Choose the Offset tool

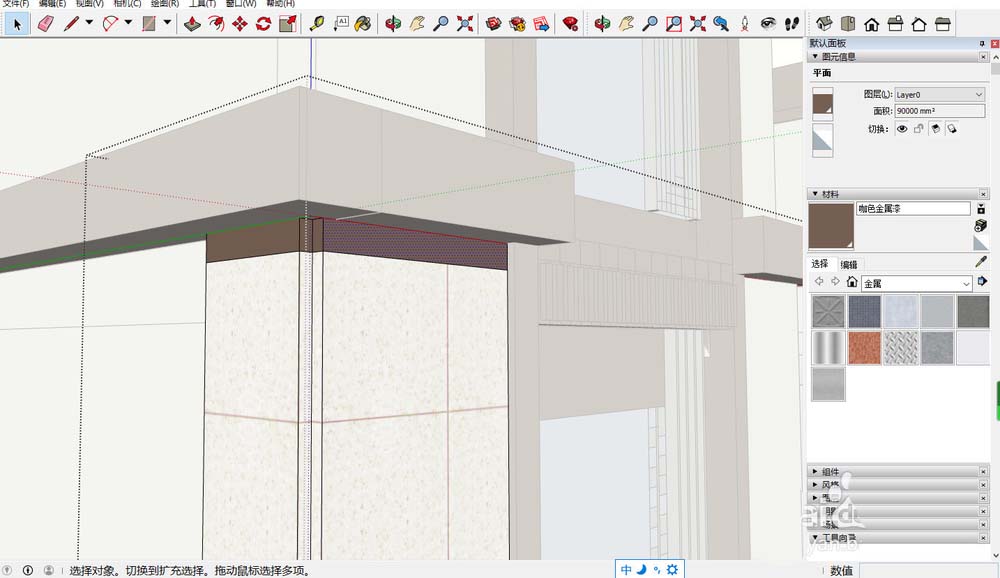216,24
